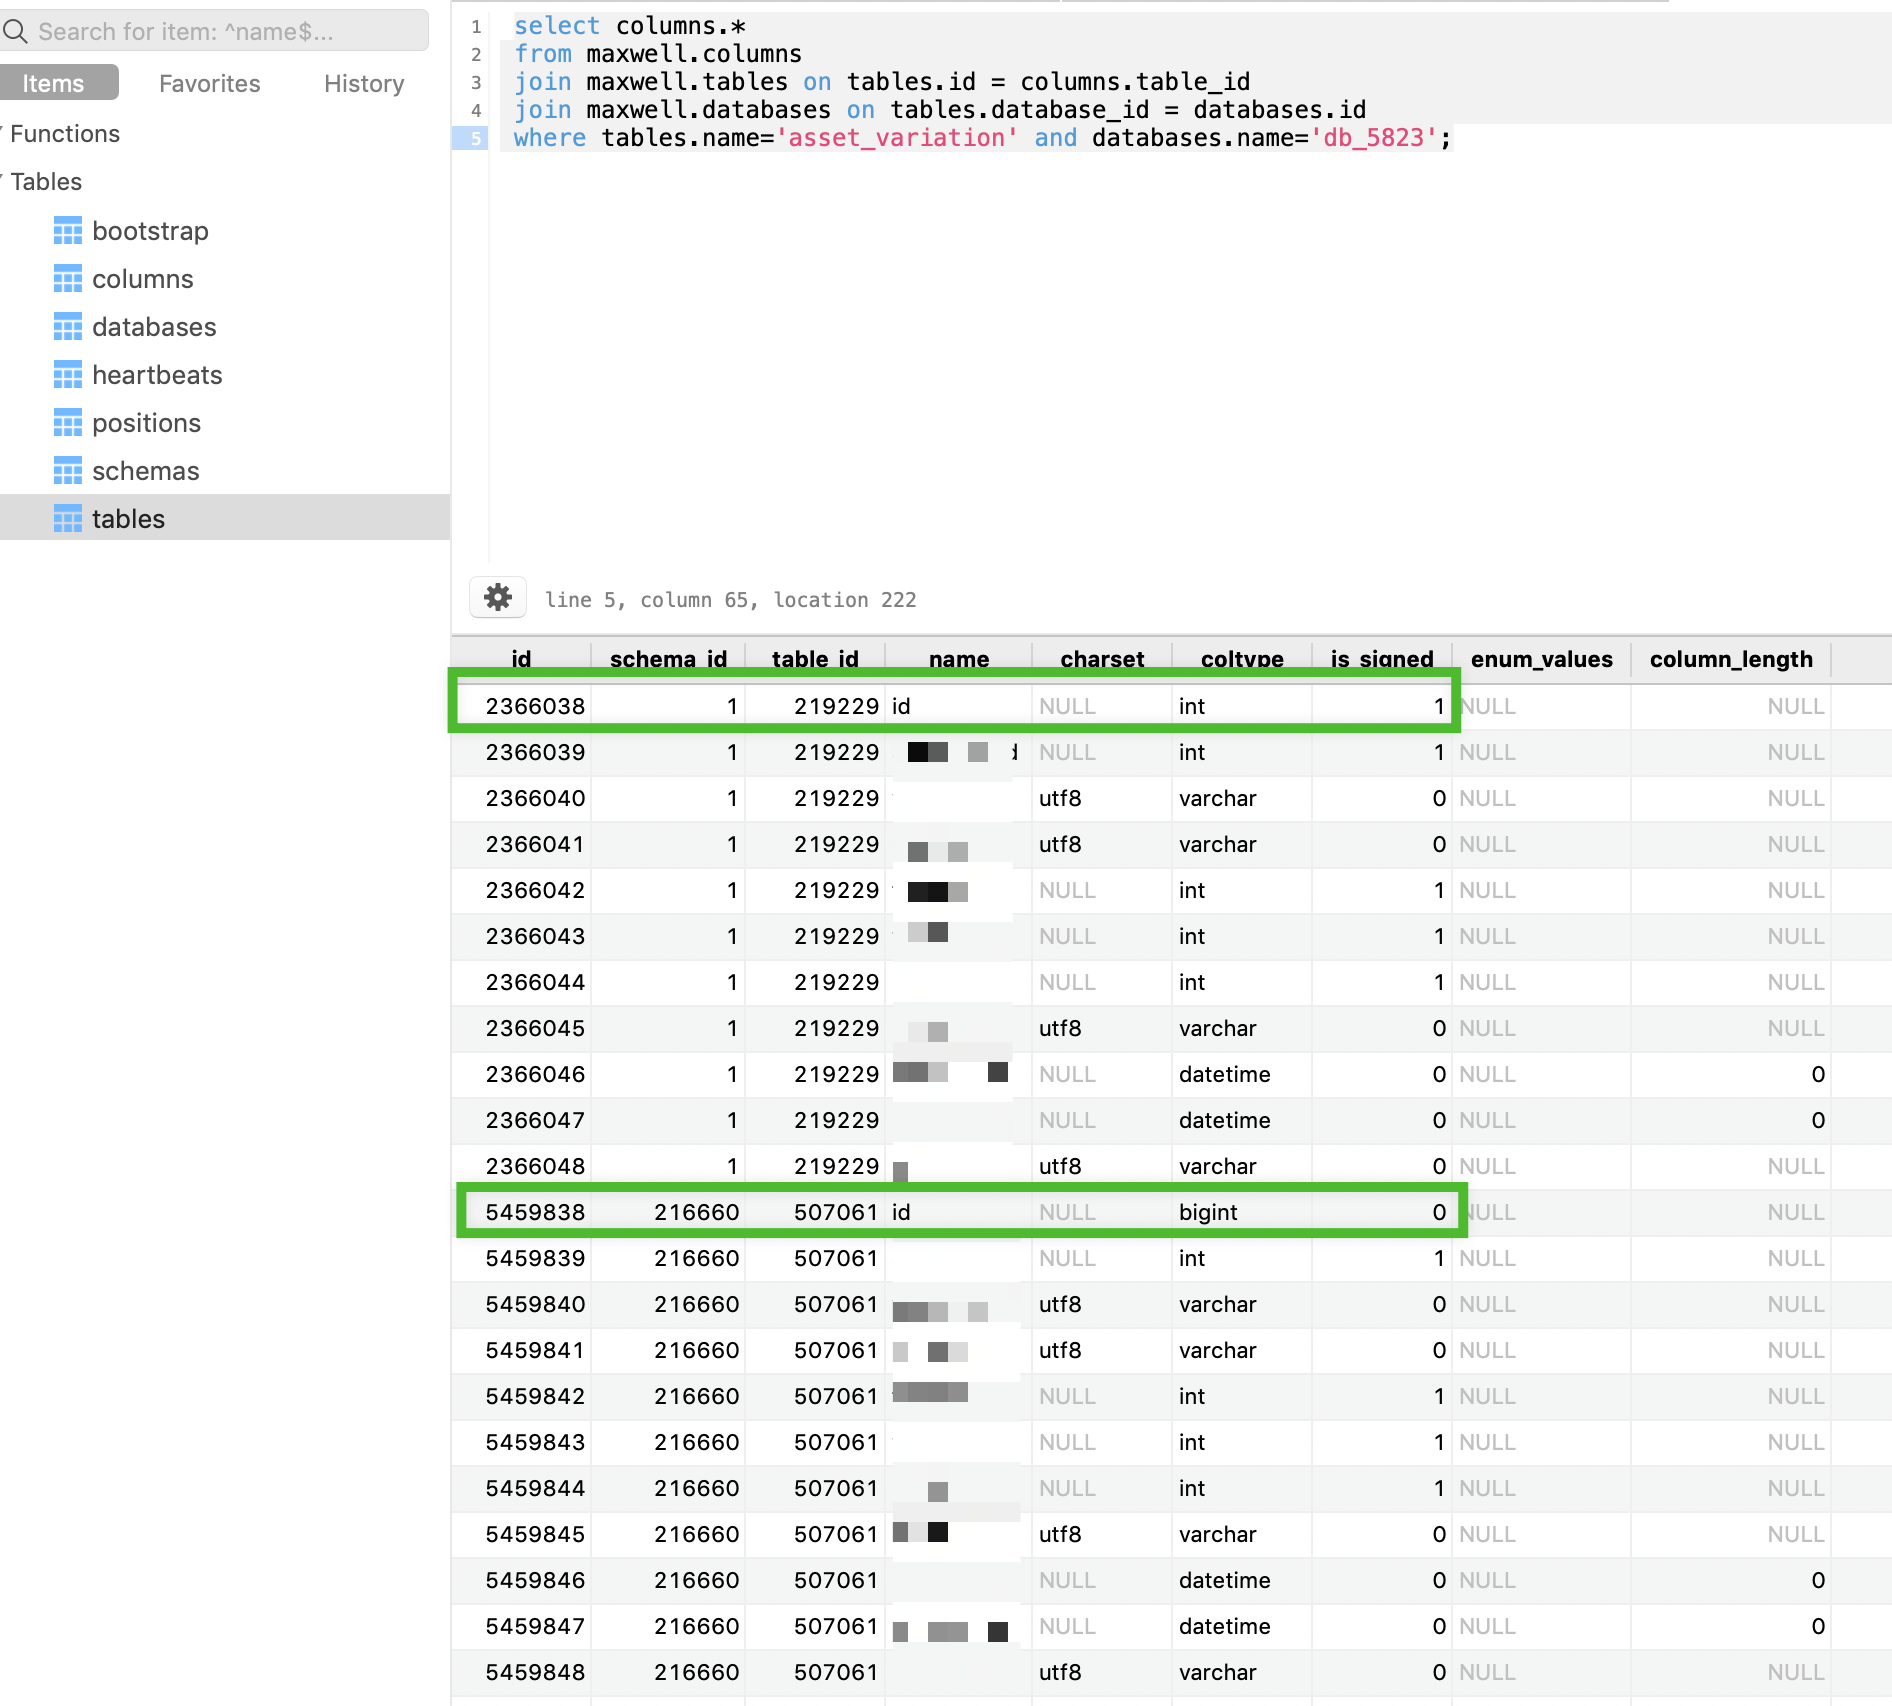Open the query settings gear icon
This screenshot has height=1706, width=1892.
tap(497, 597)
